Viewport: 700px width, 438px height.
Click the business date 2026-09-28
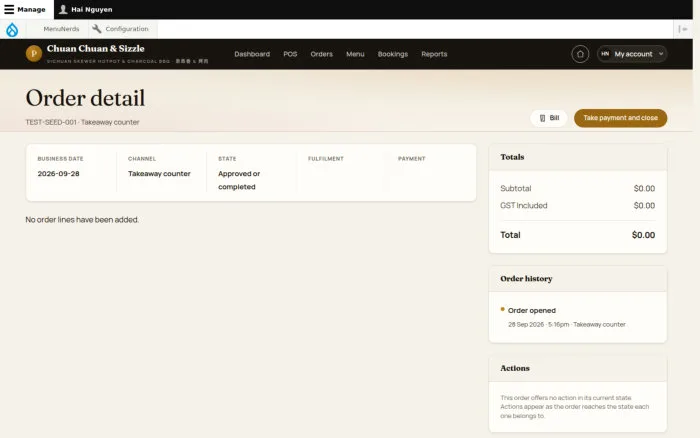[x=58, y=174]
